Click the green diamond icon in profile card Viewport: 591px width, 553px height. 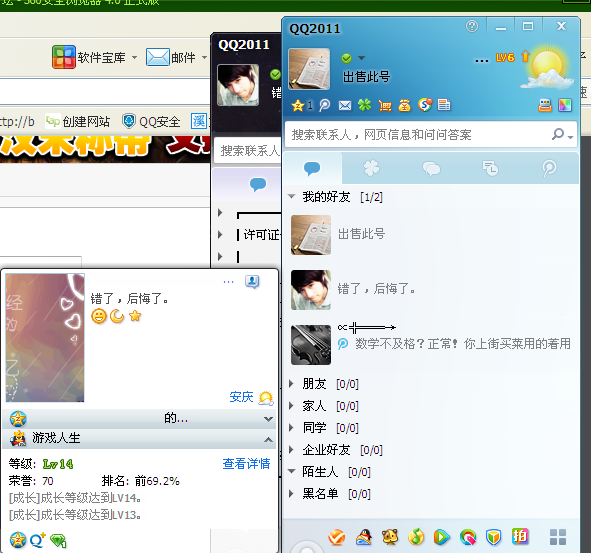58,541
